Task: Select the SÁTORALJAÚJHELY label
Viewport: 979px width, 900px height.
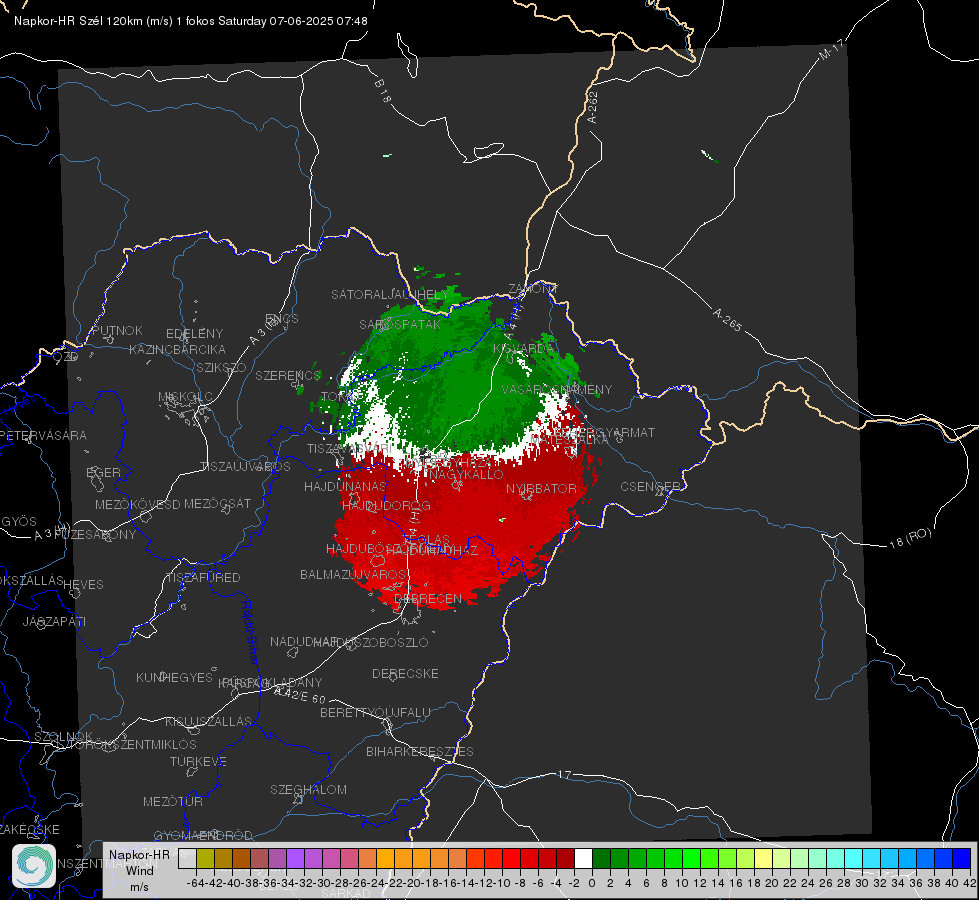Action: point(390,294)
